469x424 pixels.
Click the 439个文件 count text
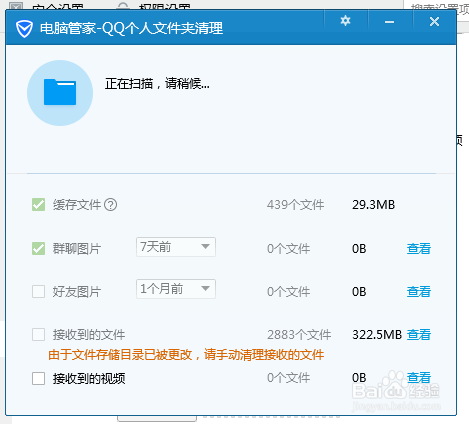tap(295, 205)
